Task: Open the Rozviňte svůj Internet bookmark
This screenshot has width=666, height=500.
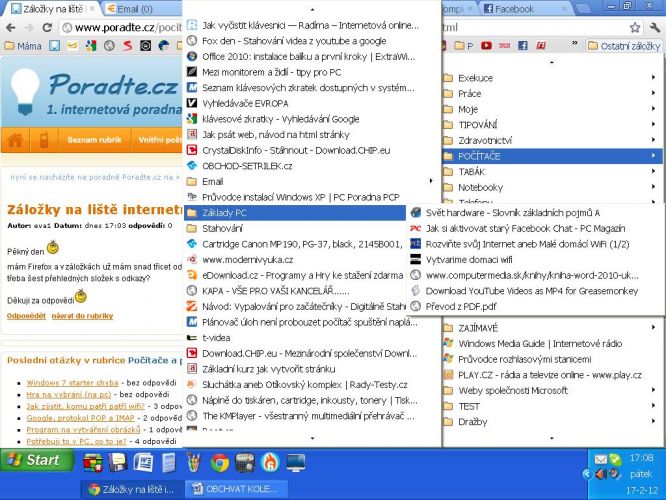Action: (535, 244)
